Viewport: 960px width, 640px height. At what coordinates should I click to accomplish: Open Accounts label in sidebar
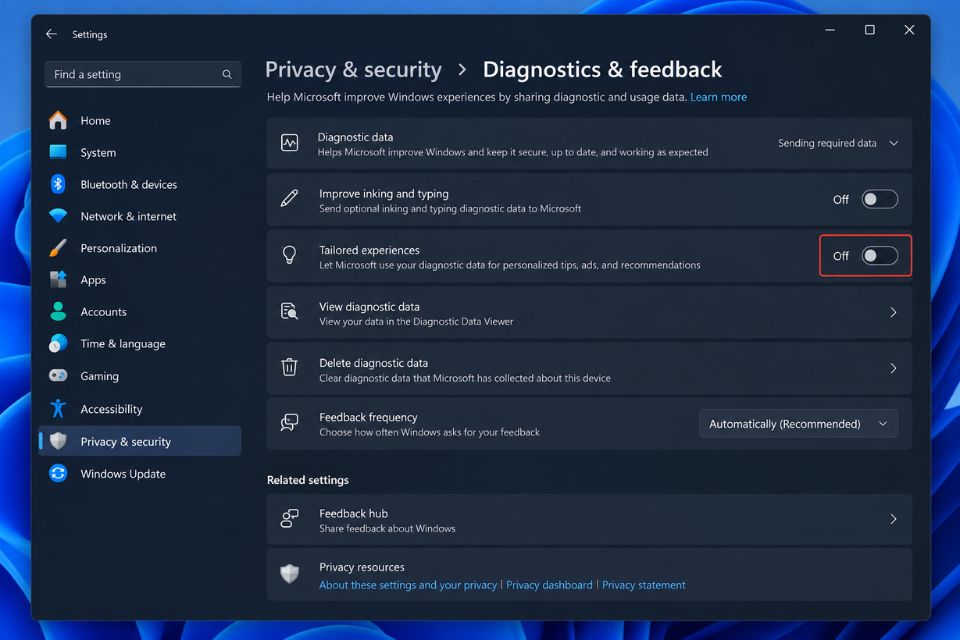103,312
